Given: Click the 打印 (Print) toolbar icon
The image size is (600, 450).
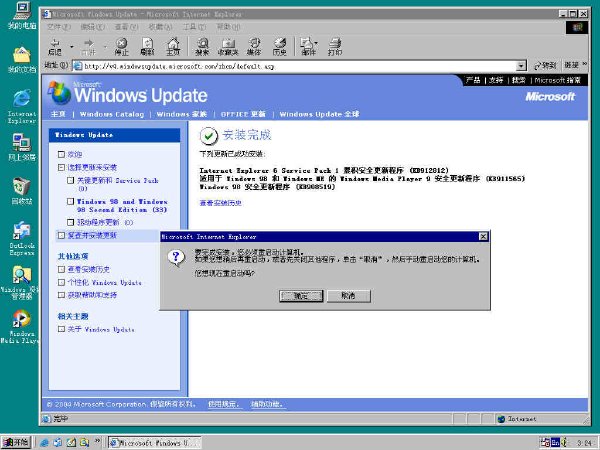Looking at the screenshot, I should click(335, 47).
